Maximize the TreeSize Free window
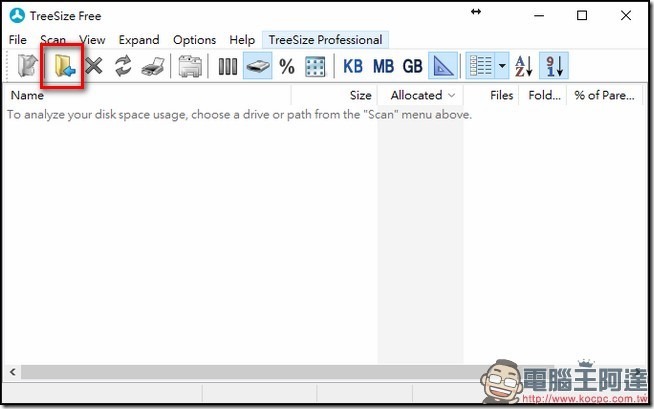The height and width of the screenshot is (409, 654). (582, 16)
